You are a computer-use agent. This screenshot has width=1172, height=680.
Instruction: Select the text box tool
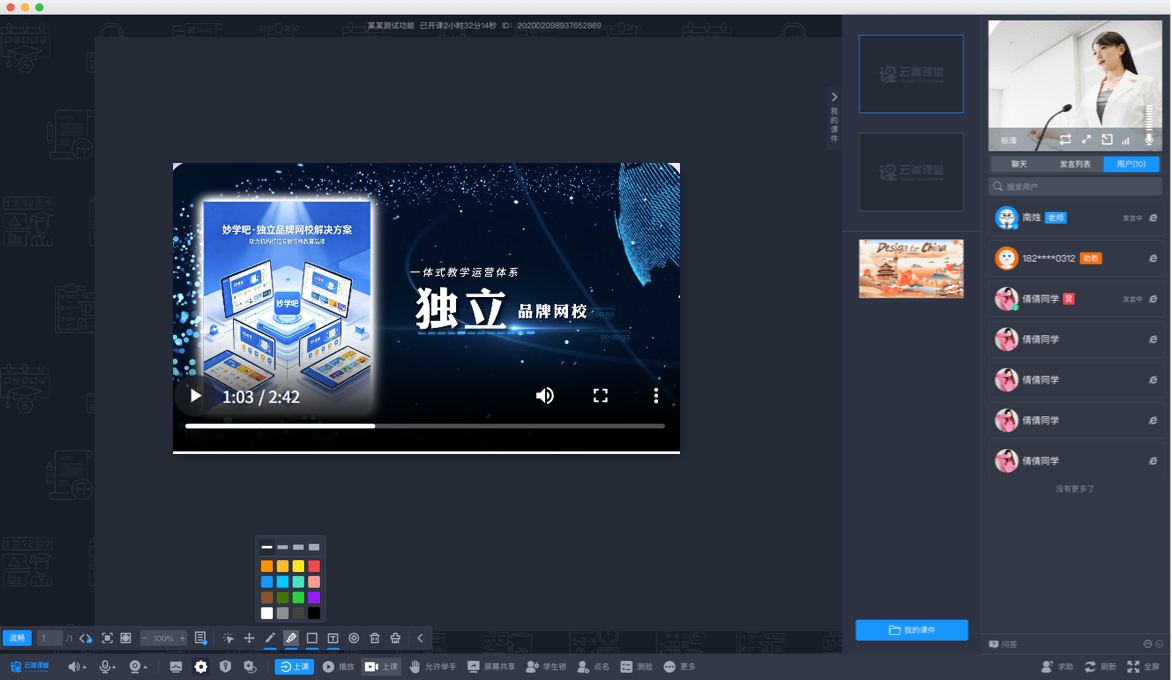click(x=333, y=638)
